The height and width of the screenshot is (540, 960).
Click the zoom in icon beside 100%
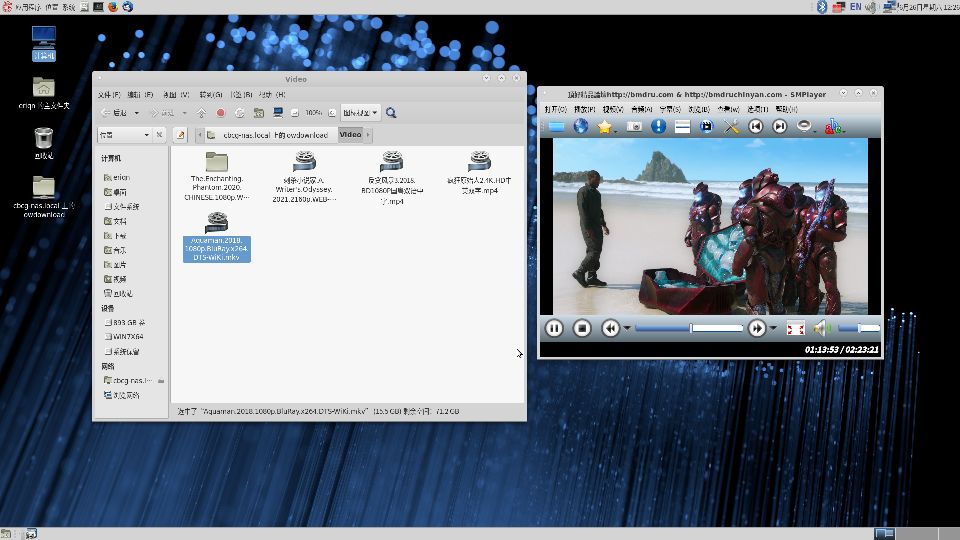(332, 113)
